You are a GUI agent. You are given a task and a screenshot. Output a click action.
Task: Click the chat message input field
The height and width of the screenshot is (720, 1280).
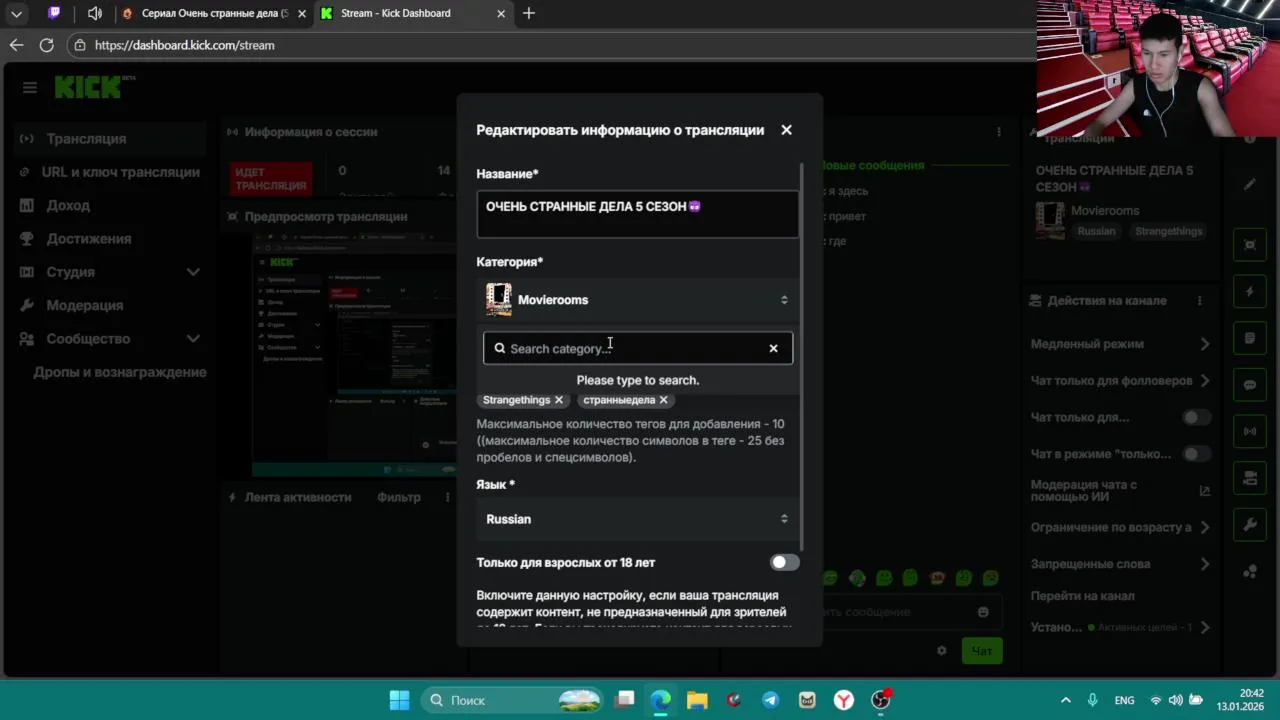tap(906, 612)
